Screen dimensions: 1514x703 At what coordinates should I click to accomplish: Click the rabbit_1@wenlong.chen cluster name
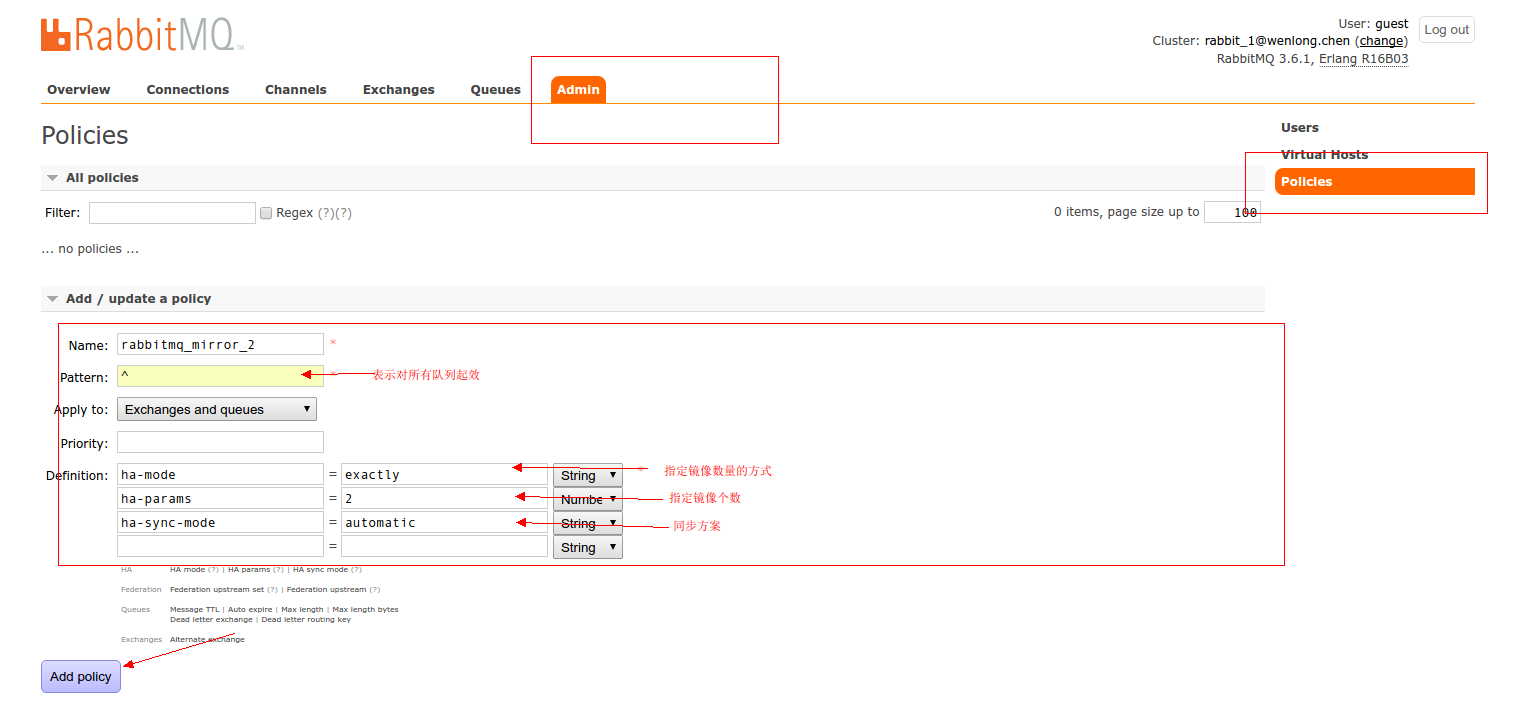point(1278,41)
